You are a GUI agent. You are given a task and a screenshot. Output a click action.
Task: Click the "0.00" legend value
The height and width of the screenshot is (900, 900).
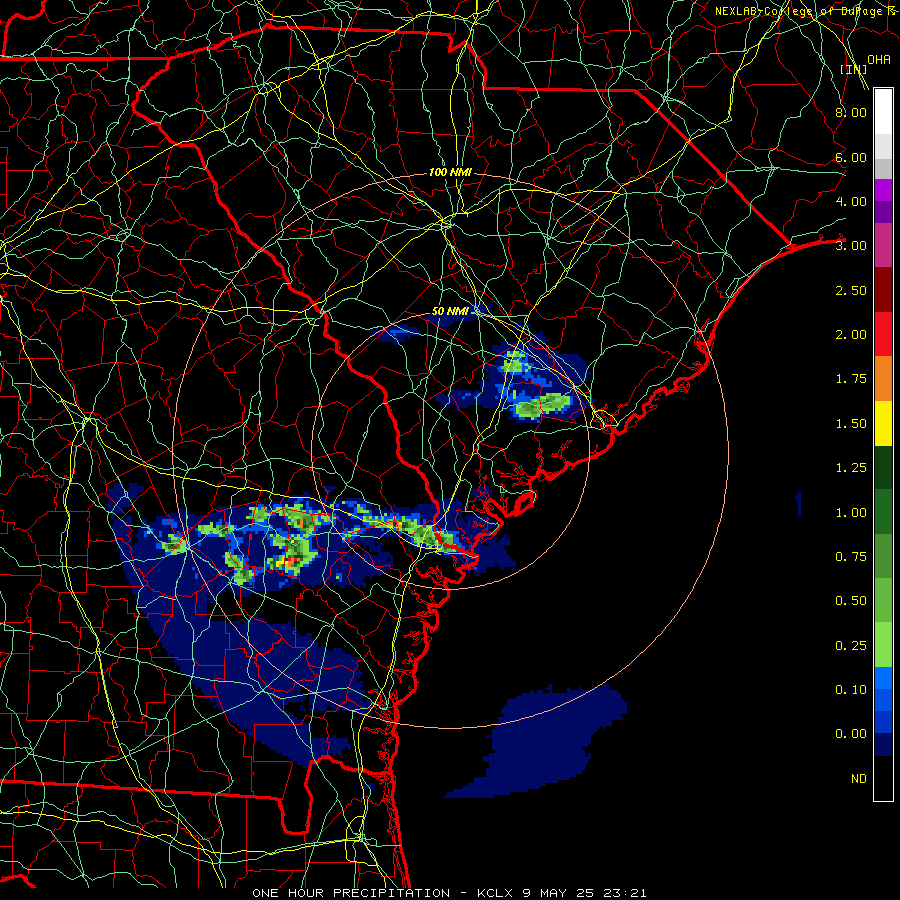tap(851, 734)
